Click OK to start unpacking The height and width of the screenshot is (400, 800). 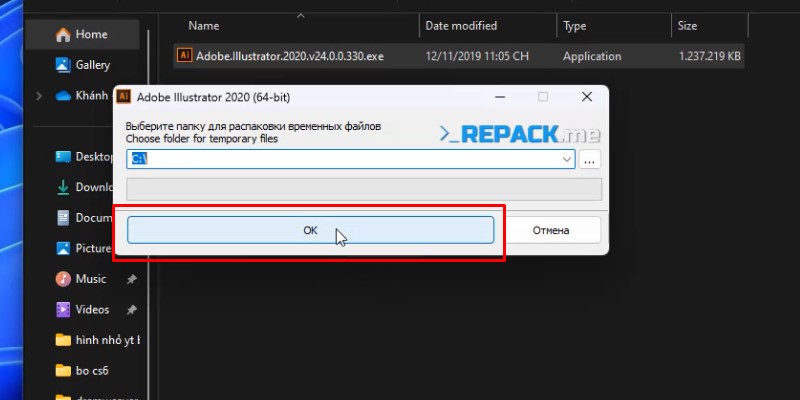click(310, 230)
